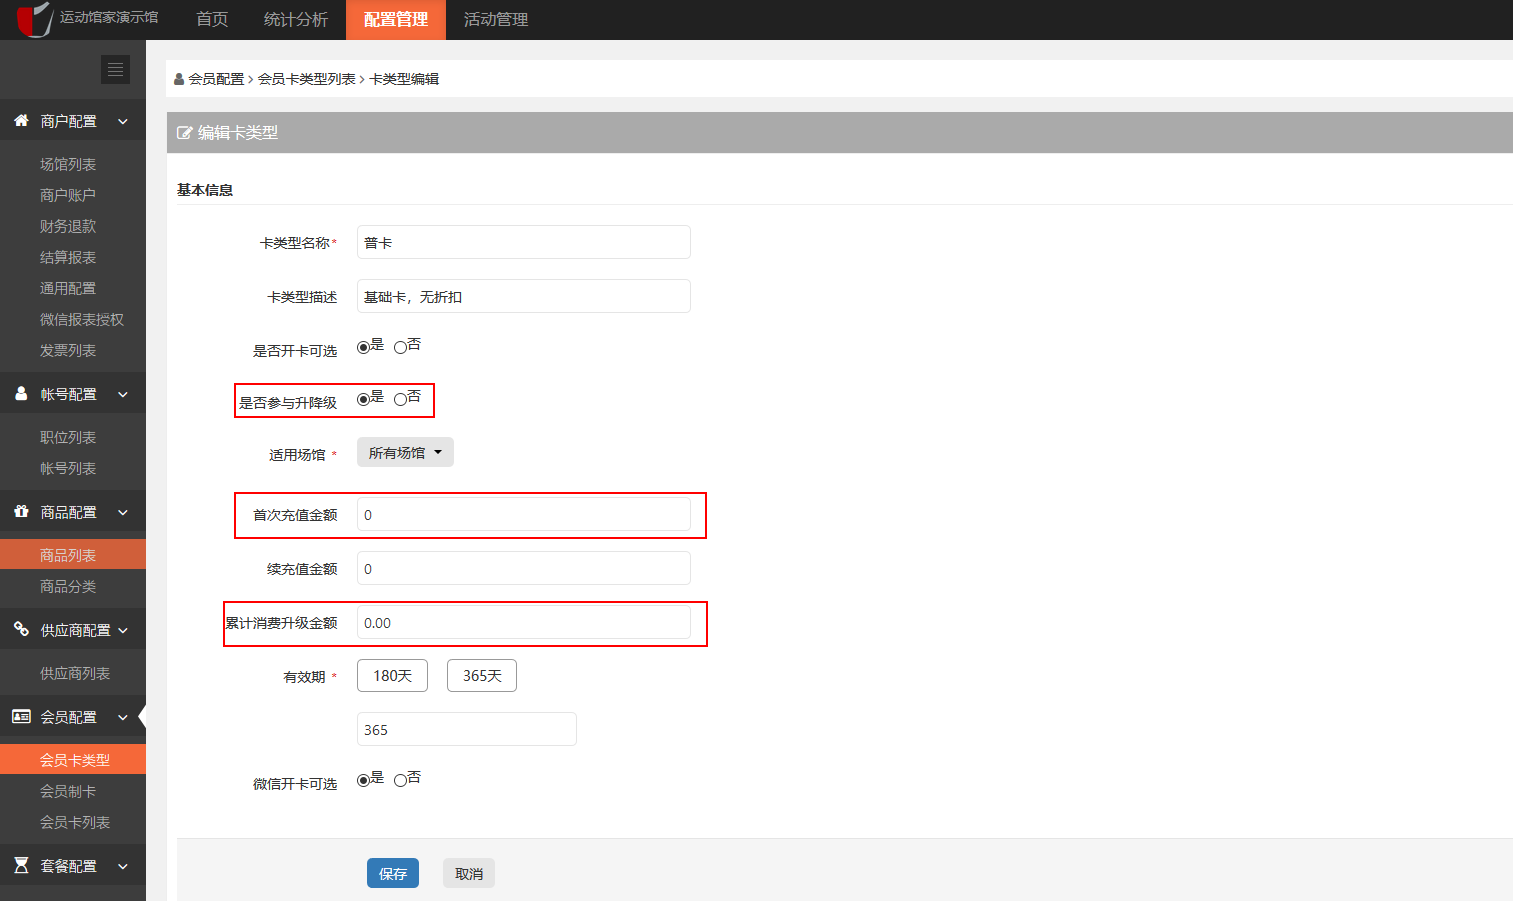
Task: Click the link icon beside 供应商配置
Action: [x=21, y=629]
